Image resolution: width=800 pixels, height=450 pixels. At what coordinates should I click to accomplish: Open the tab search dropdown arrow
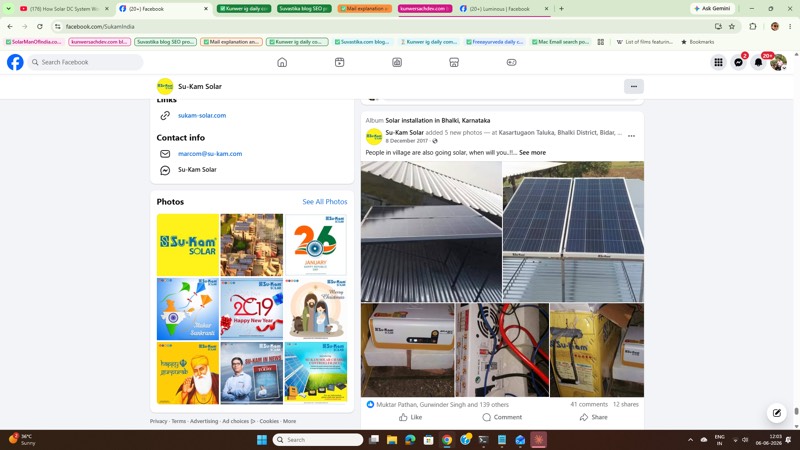(x=8, y=9)
